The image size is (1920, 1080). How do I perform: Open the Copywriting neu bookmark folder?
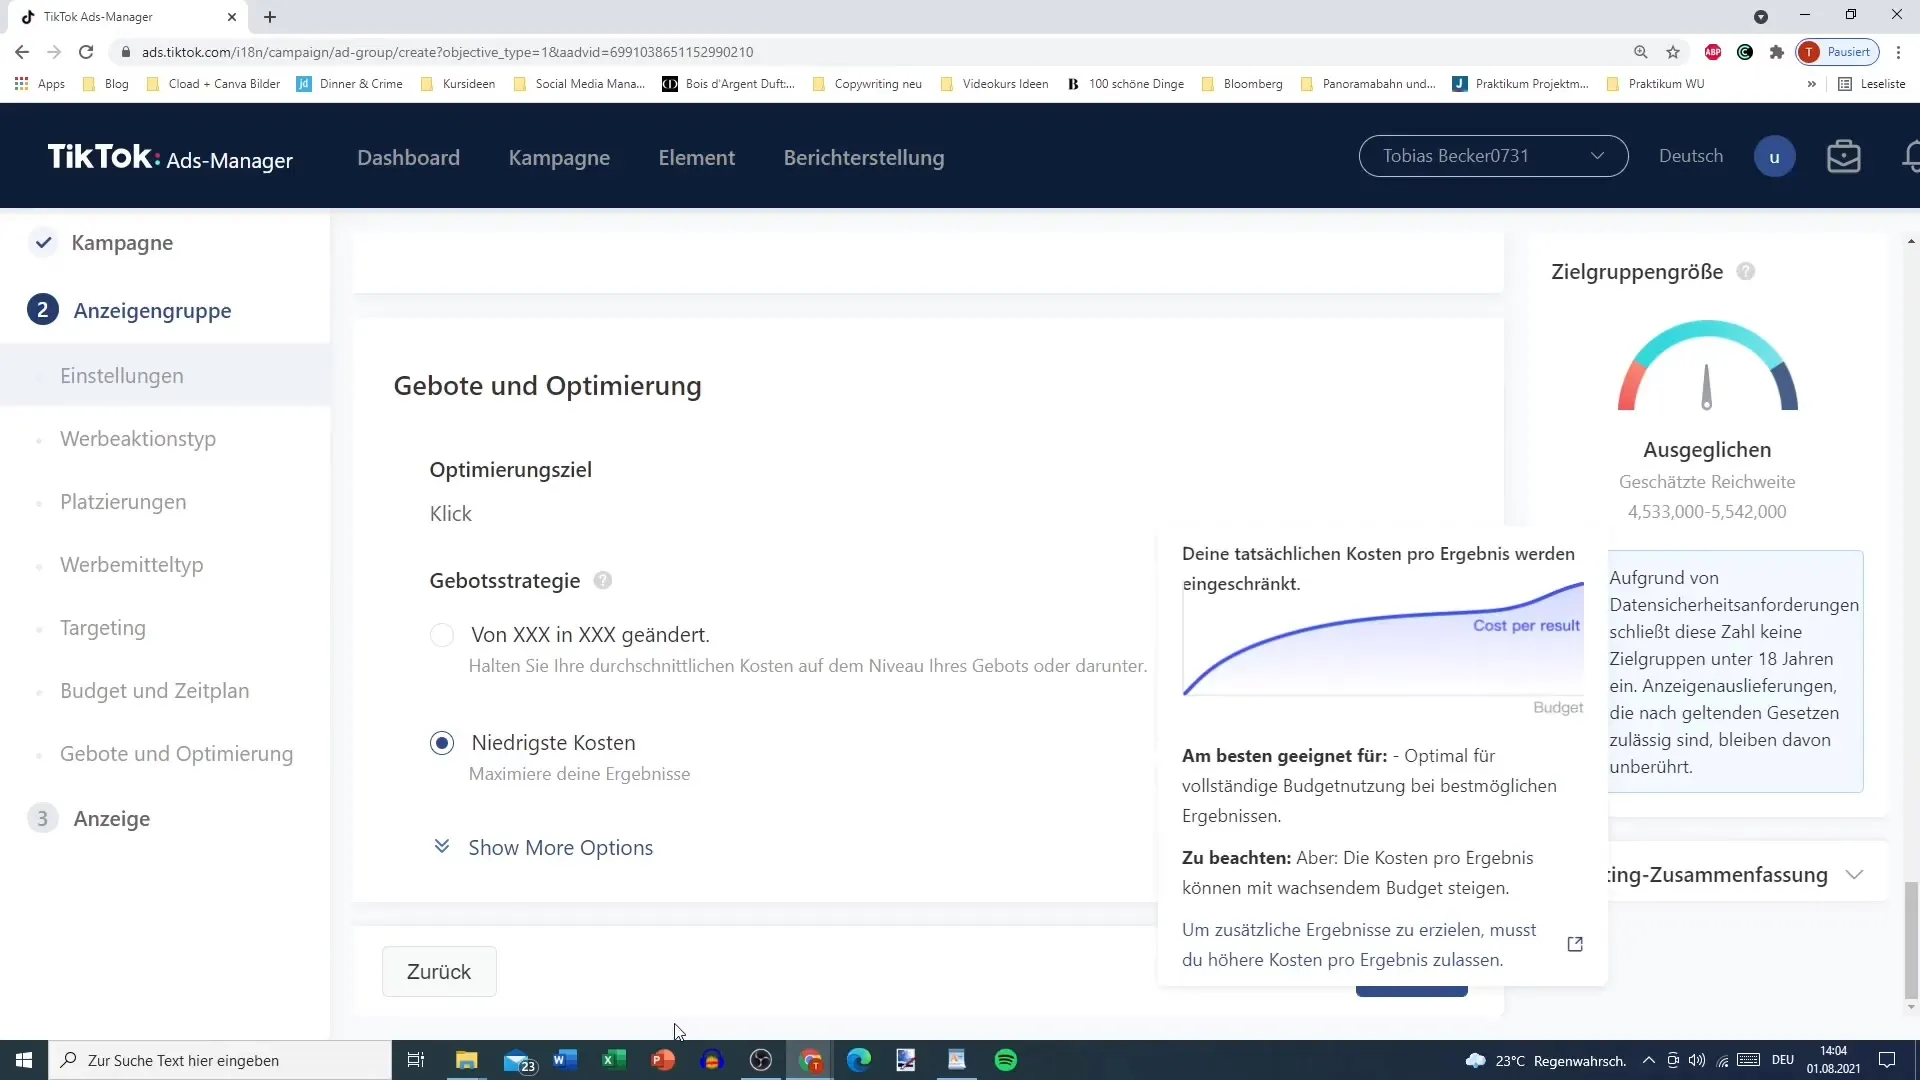[867, 84]
